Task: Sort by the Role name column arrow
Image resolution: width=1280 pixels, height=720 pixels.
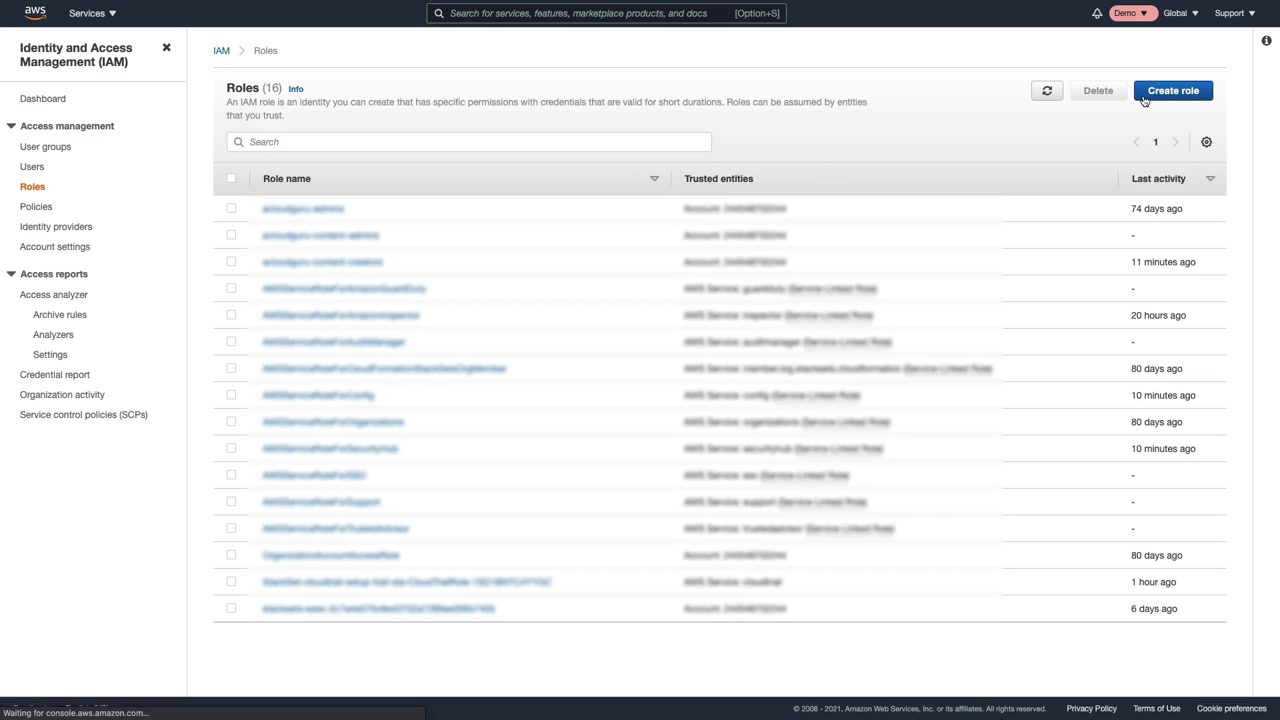Action: click(655, 179)
